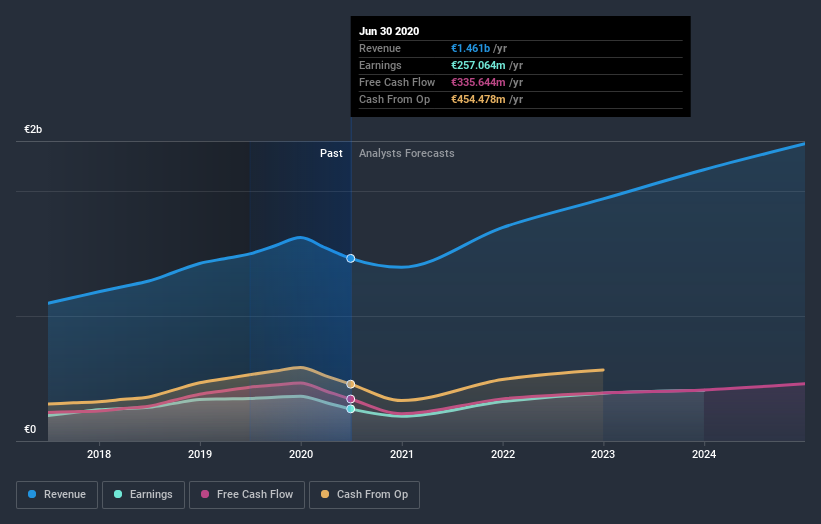Click the 2020 x-axis label
The image size is (821, 524).
pos(301,454)
